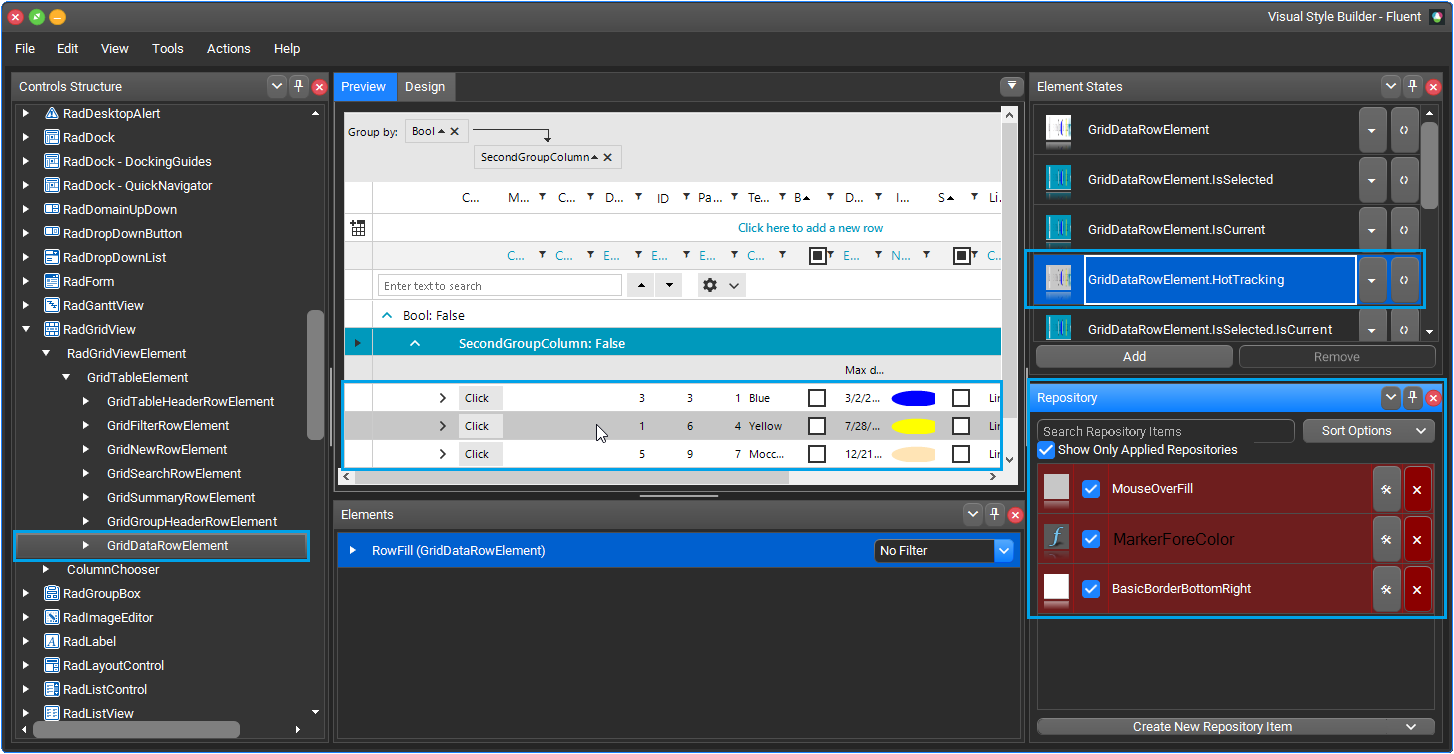Open the Tools menu
The height and width of the screenshot is (754, 1454).
pos(168,48)
